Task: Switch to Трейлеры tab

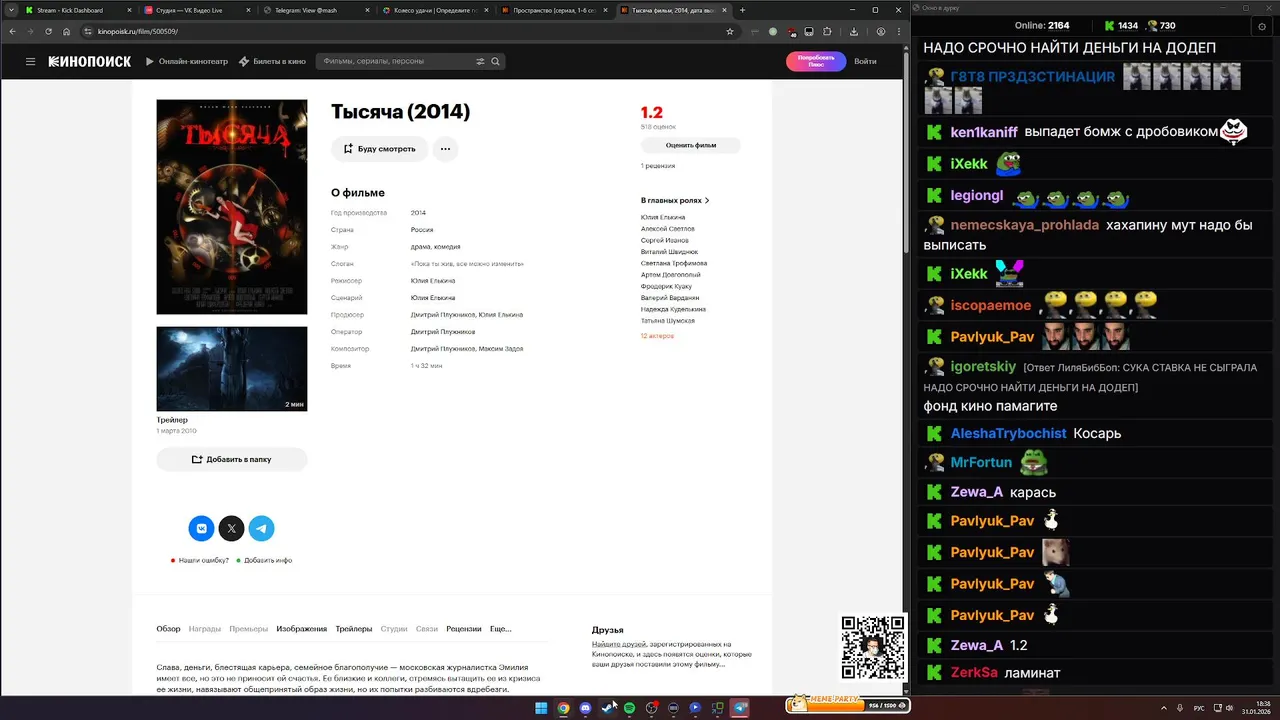Action: (354, 629)
